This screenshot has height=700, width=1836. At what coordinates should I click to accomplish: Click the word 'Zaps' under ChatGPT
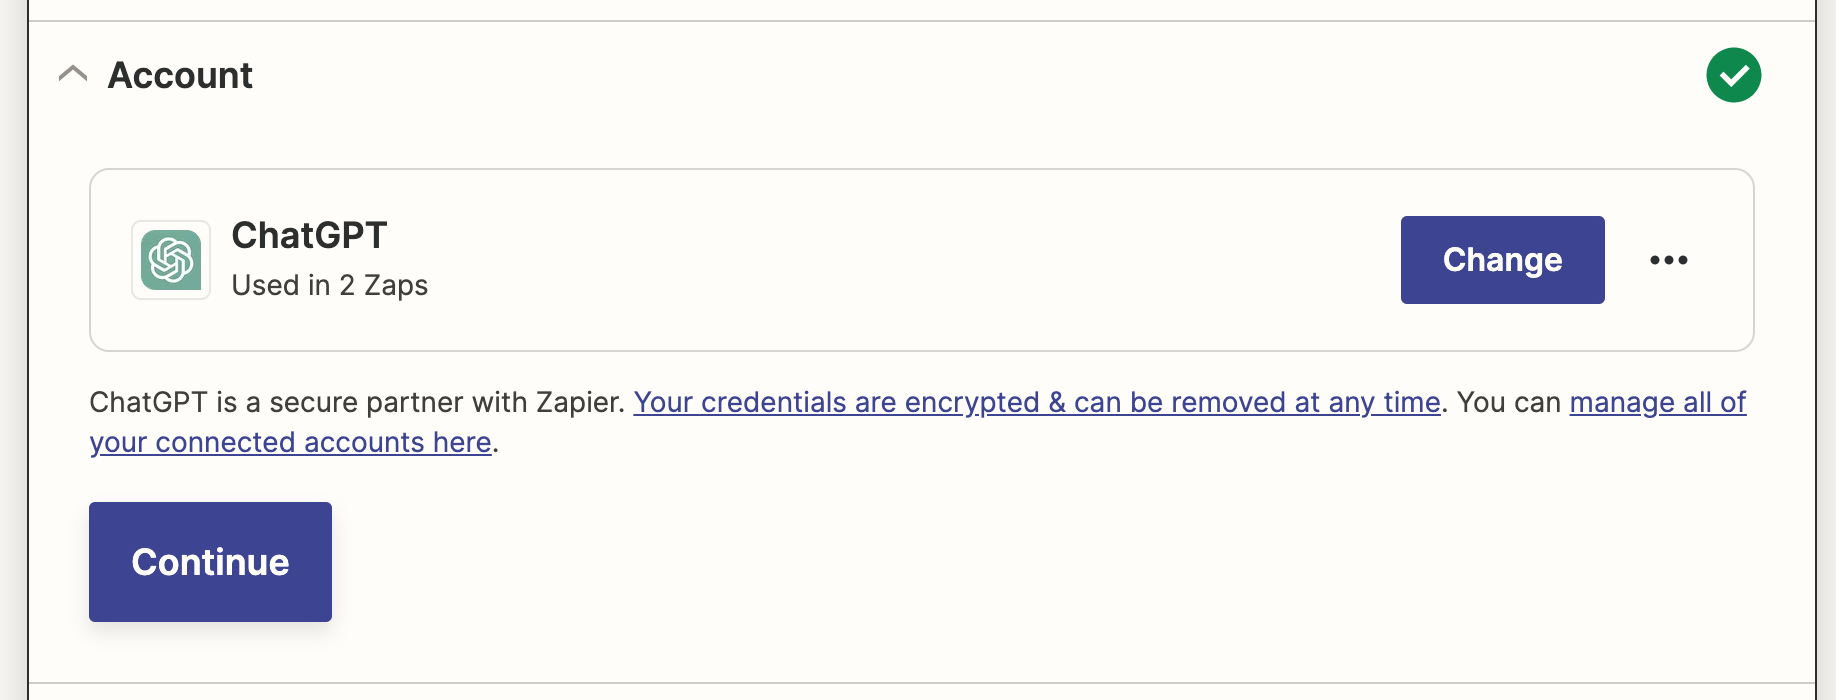coord(396,286)
